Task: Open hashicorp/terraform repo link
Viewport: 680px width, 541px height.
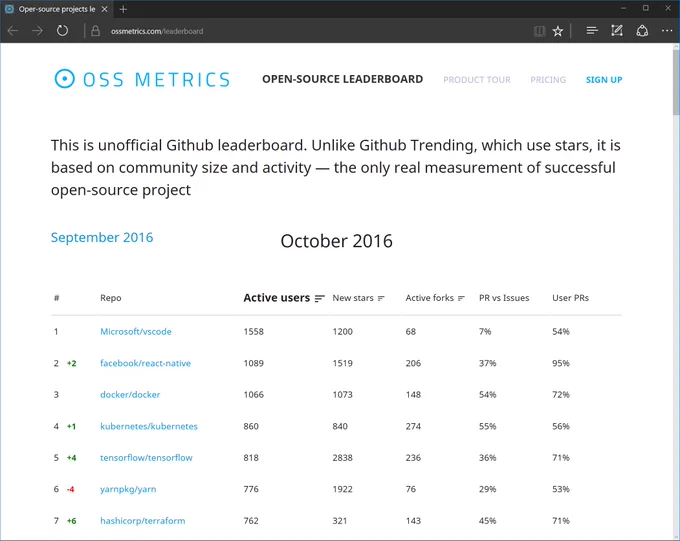Action: click(143, 521)
